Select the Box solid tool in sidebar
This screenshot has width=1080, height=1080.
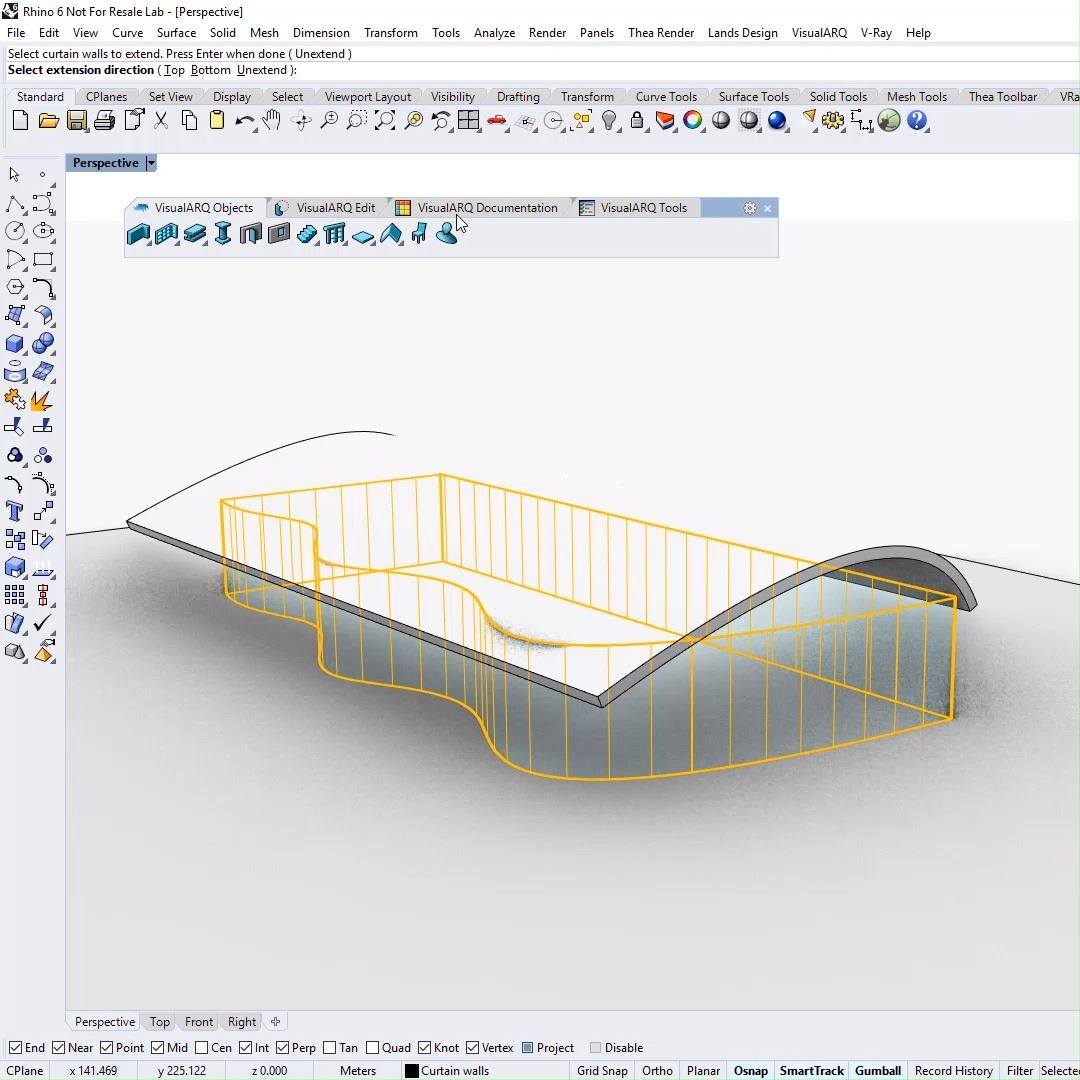[14, 343]
